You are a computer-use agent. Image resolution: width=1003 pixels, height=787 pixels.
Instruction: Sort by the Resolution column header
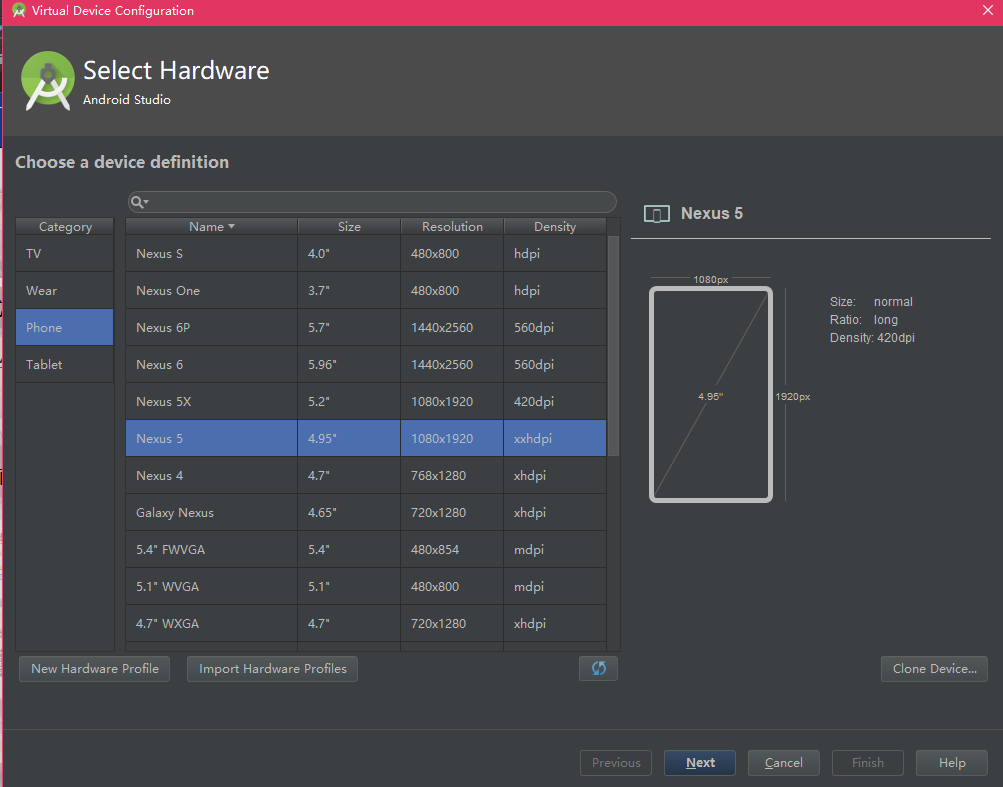(452, 227)
